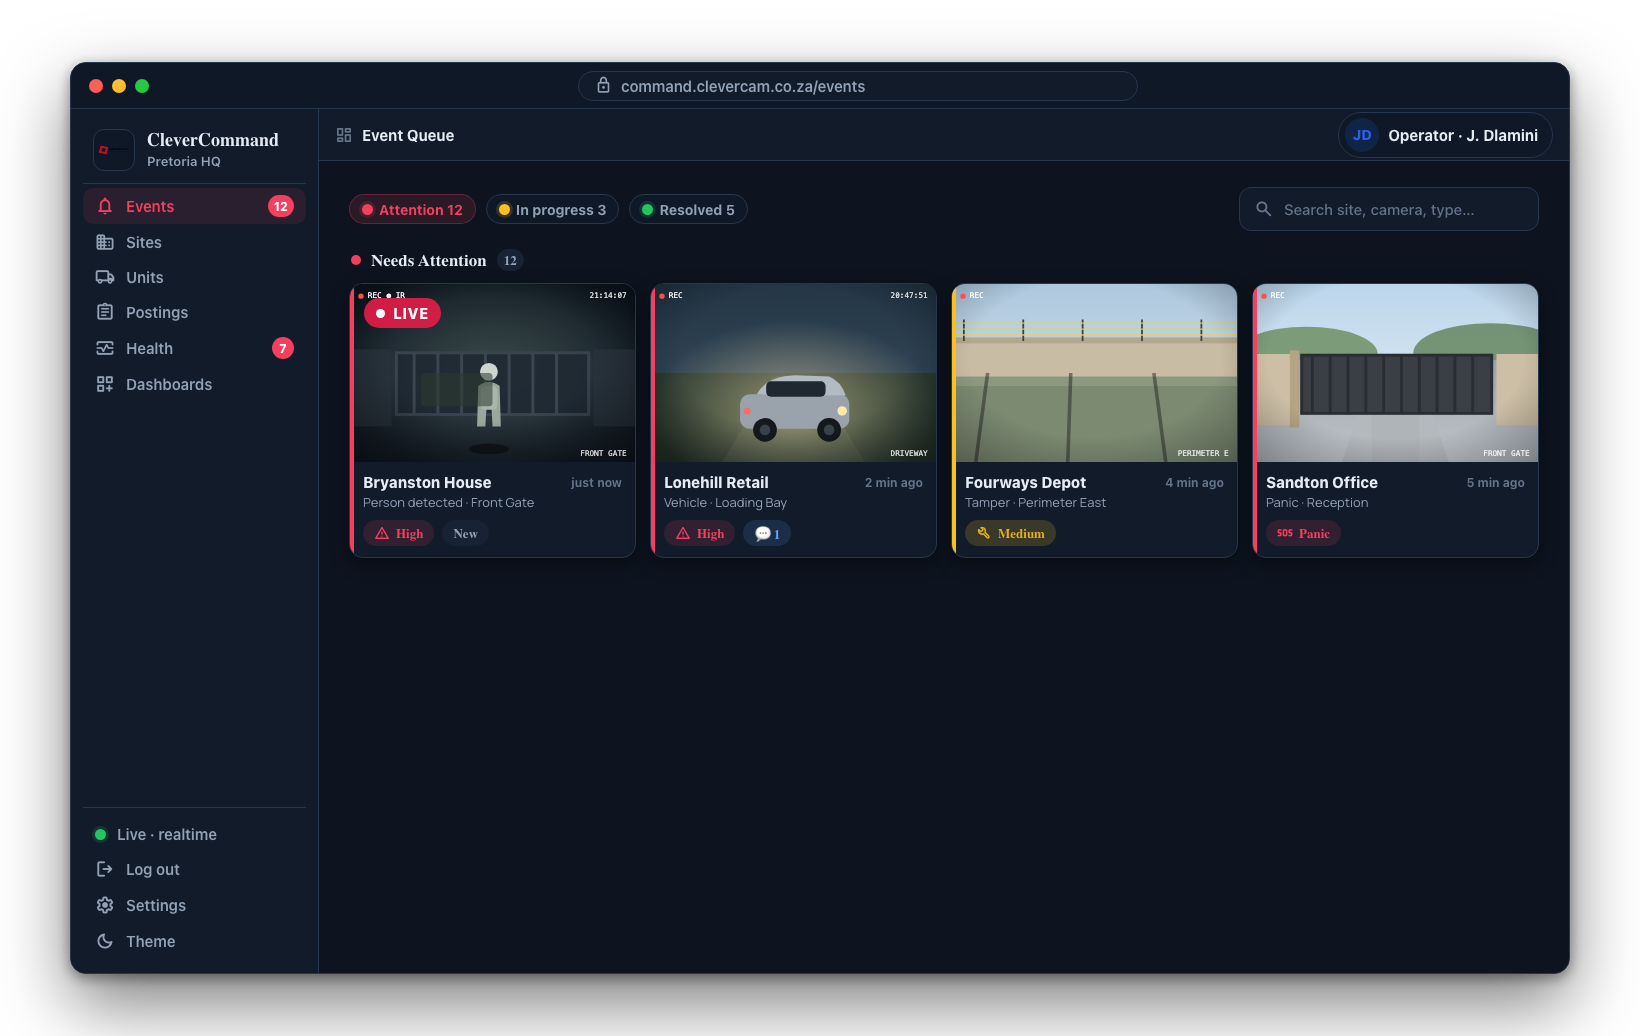
Task: Filter by In progress 3
Action: pos(552,209)
